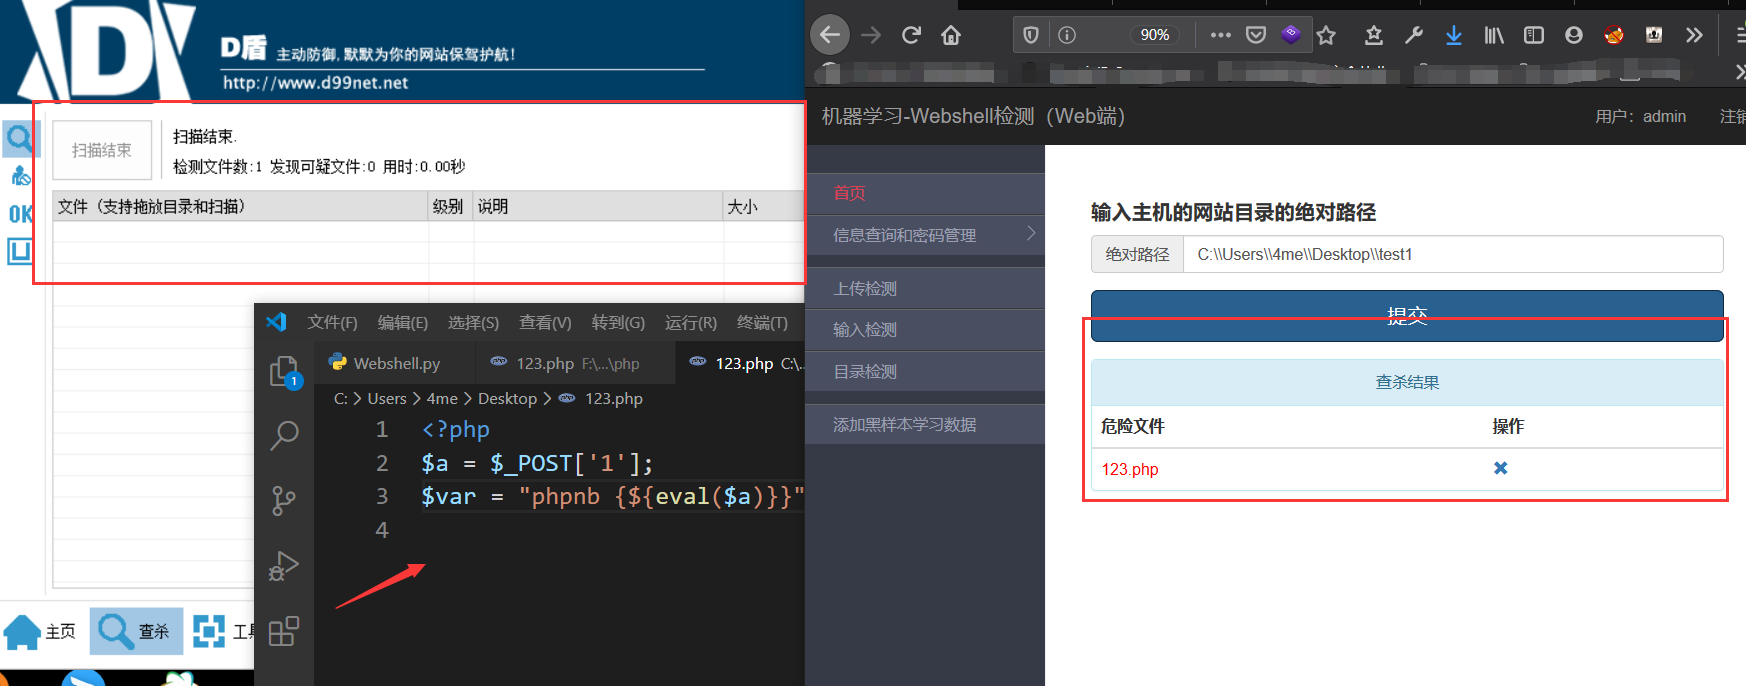Viewport: 1746px width, 686px height.
Task: Open the bookmarks menu star-tray icon
Action: click(1374, 35)
